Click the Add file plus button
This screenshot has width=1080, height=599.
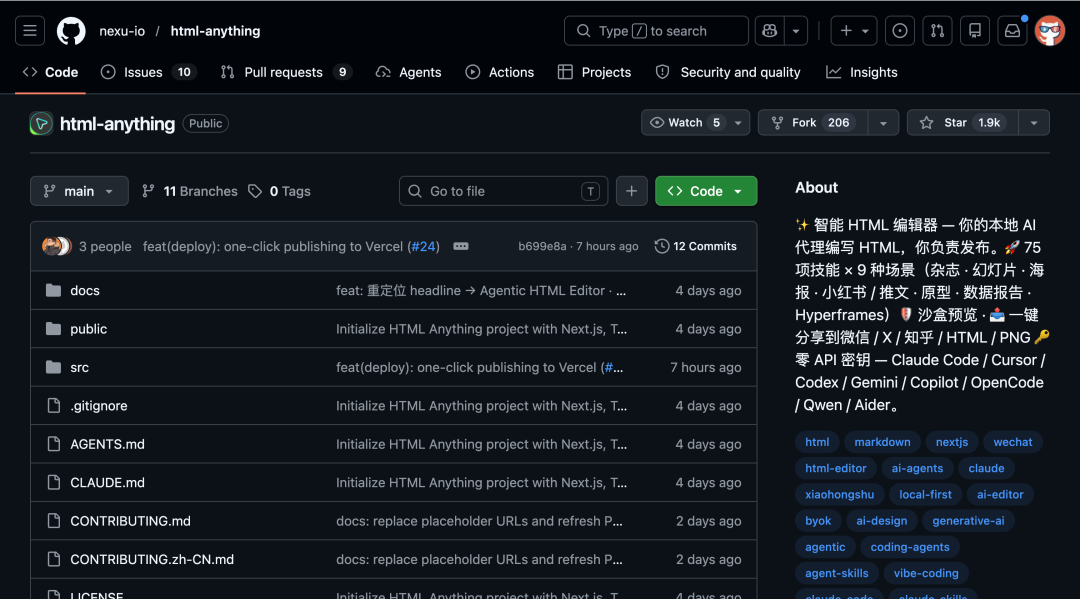tap(632, 191)
